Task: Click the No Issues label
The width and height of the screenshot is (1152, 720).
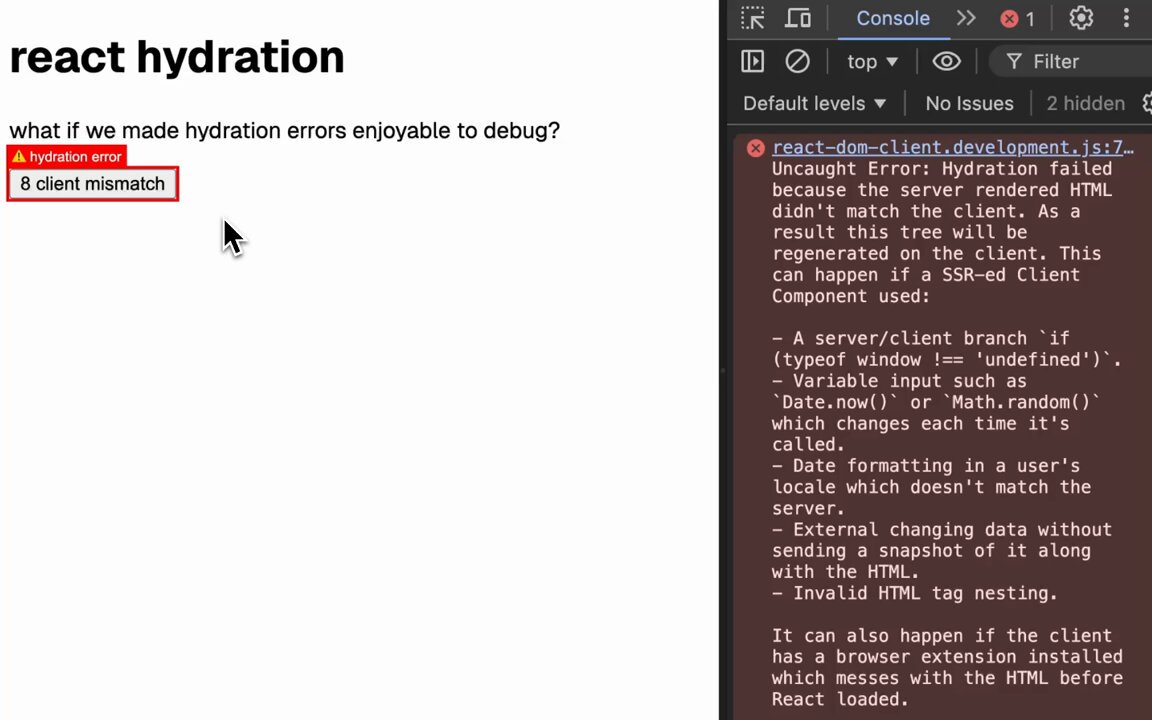Action: click(969, 104)
